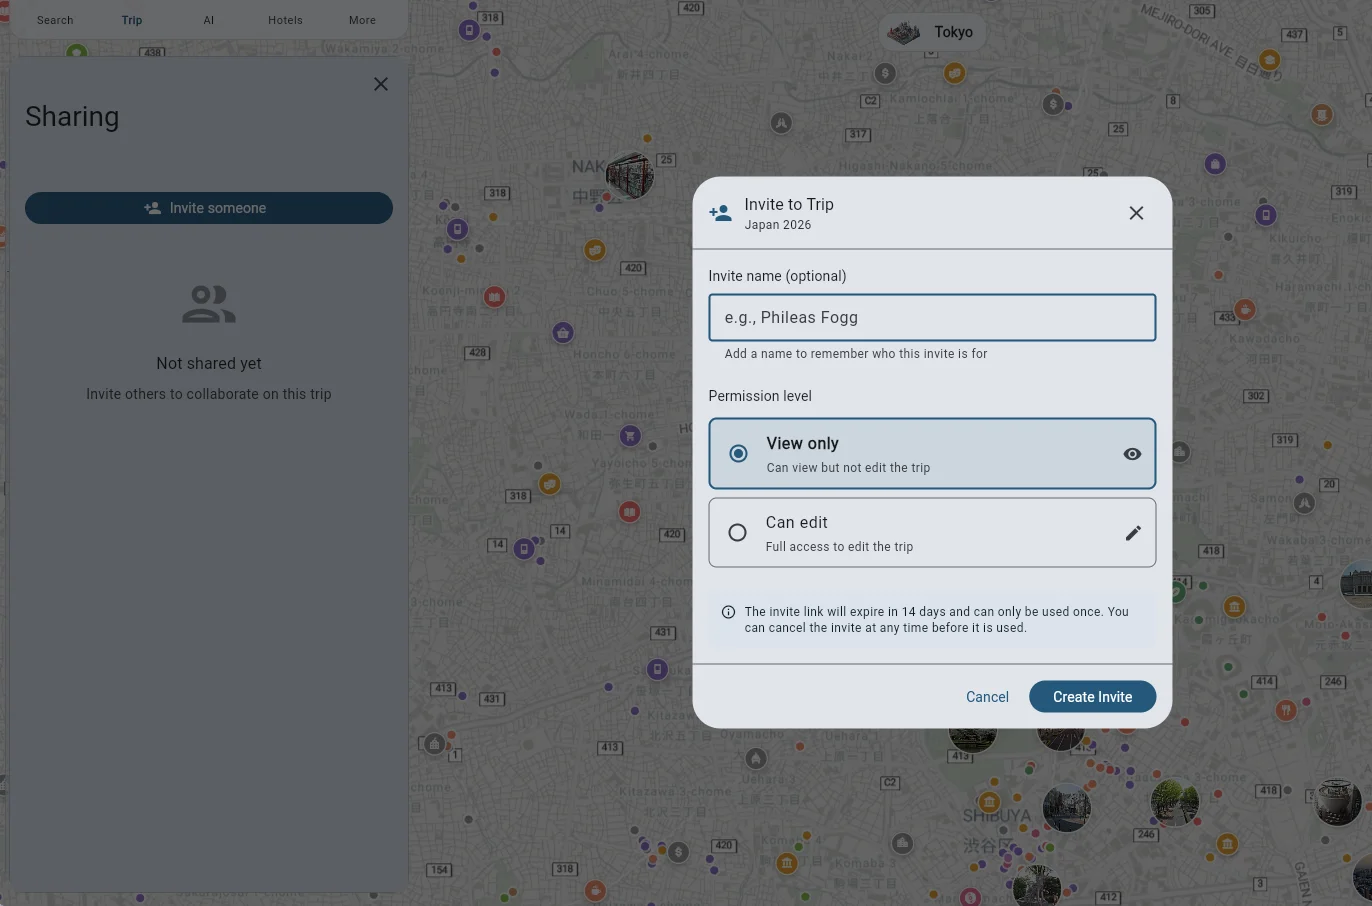Click the info icon in the invite expiration notice
The image size is (1372, 906).
tap(728, 611)
